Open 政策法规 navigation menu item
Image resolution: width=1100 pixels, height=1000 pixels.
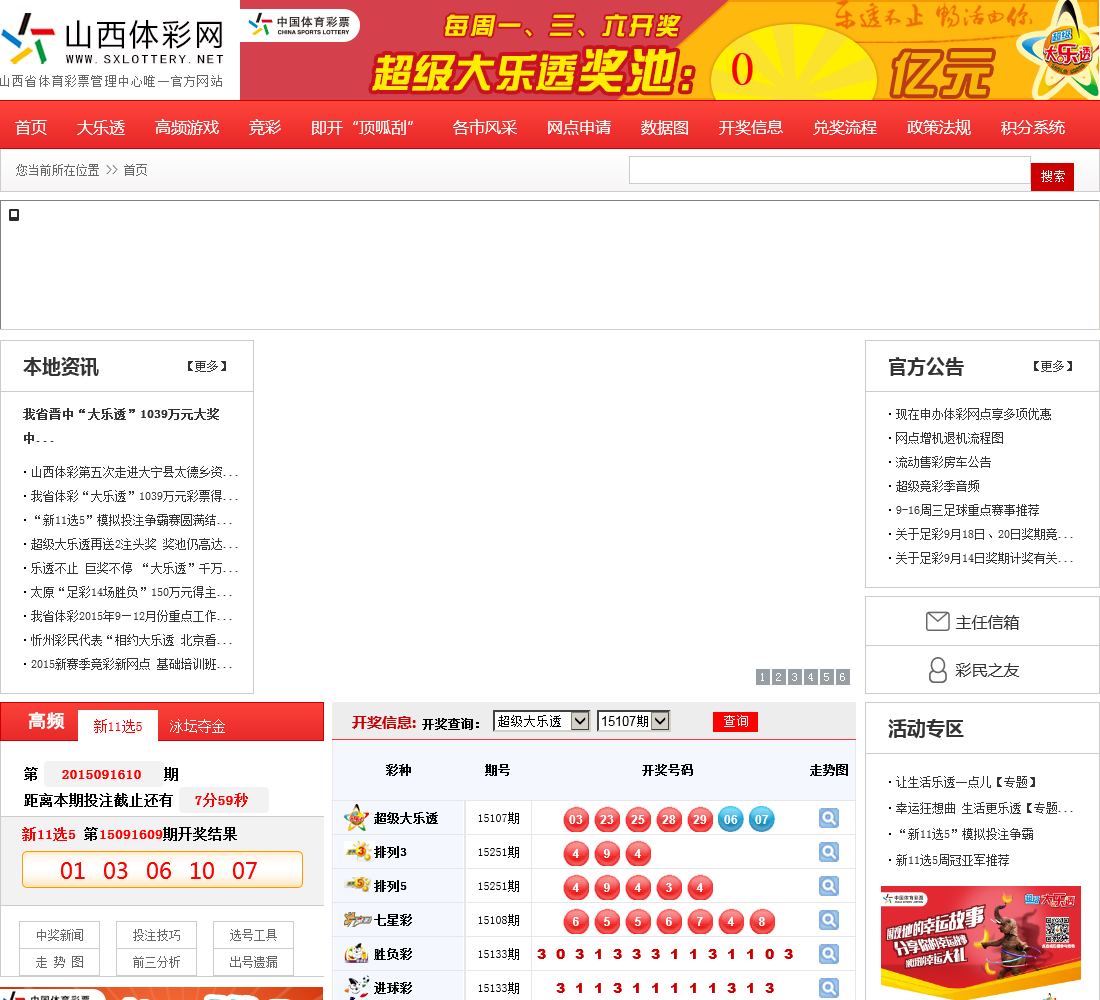[939, 127]
